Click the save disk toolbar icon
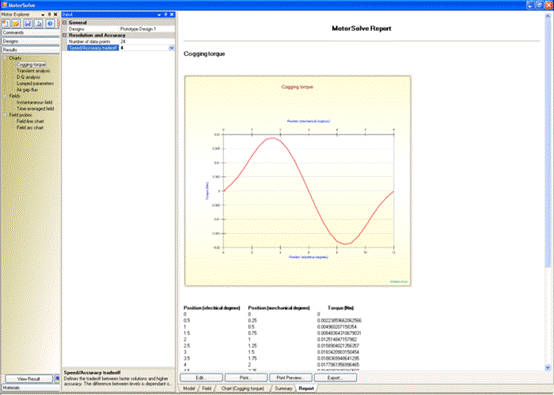 click(x=28, y=24)
